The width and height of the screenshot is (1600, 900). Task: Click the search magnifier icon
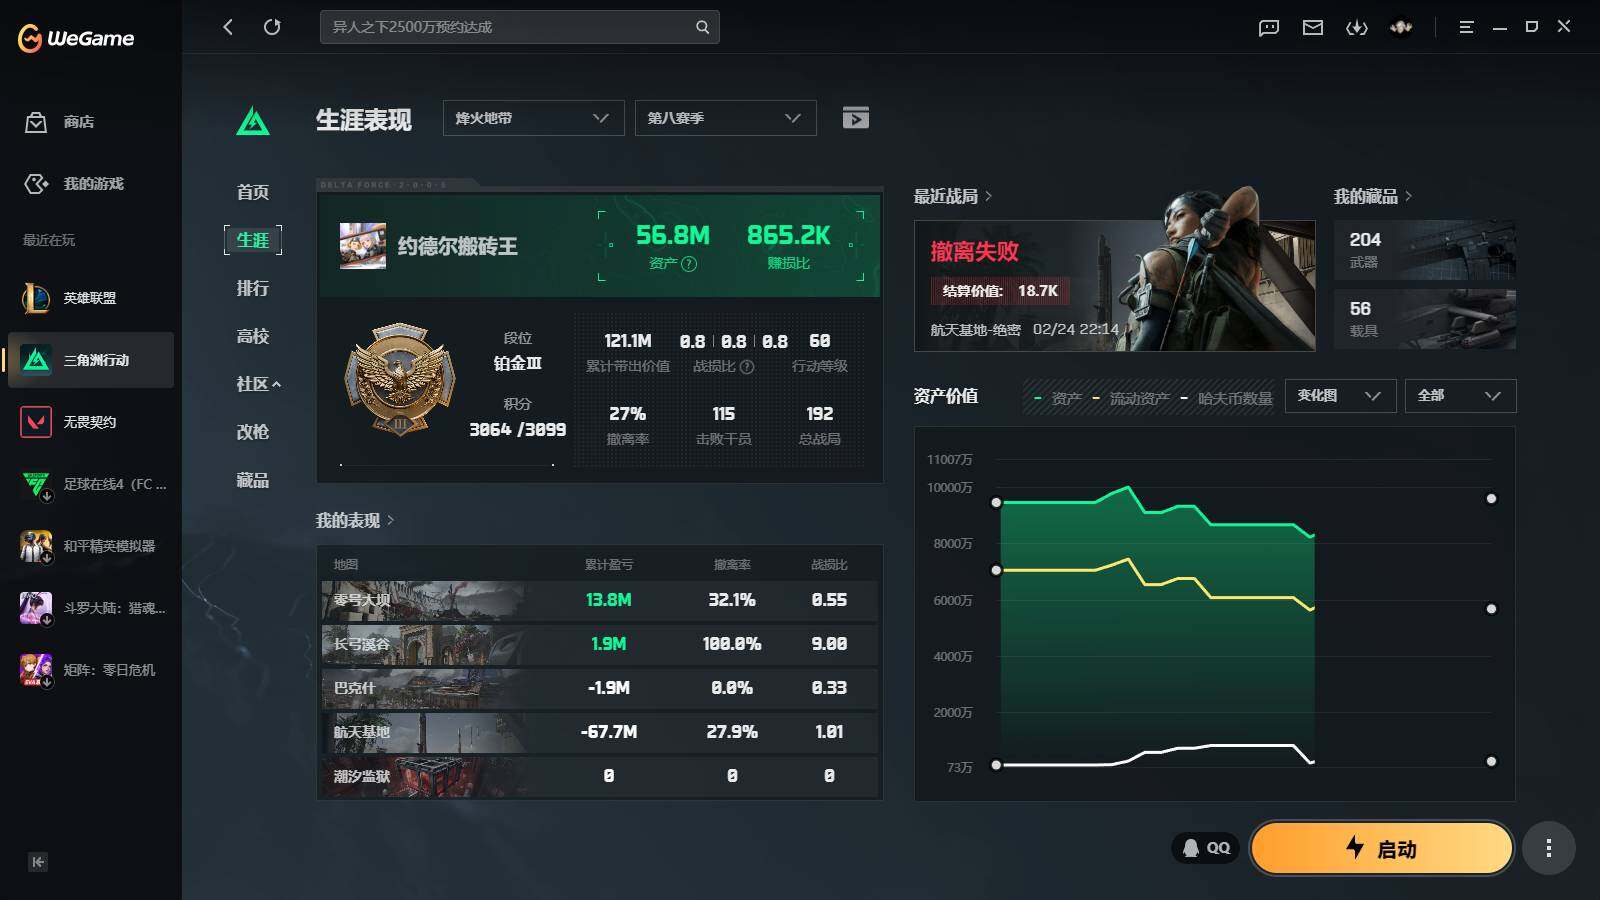click(x=702, y=27)
